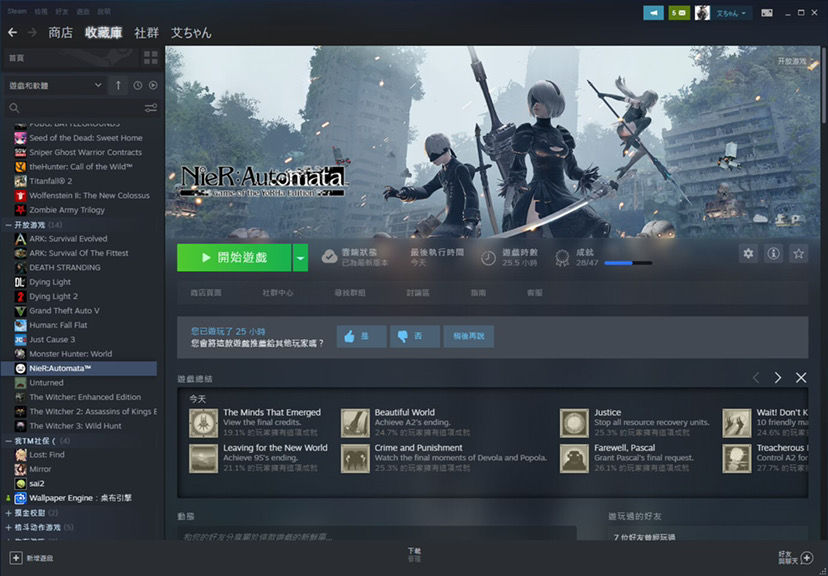The image size is (828, 576).
Task: Click the 新增遊戲 add game plus icon
Action: (16, 558)
